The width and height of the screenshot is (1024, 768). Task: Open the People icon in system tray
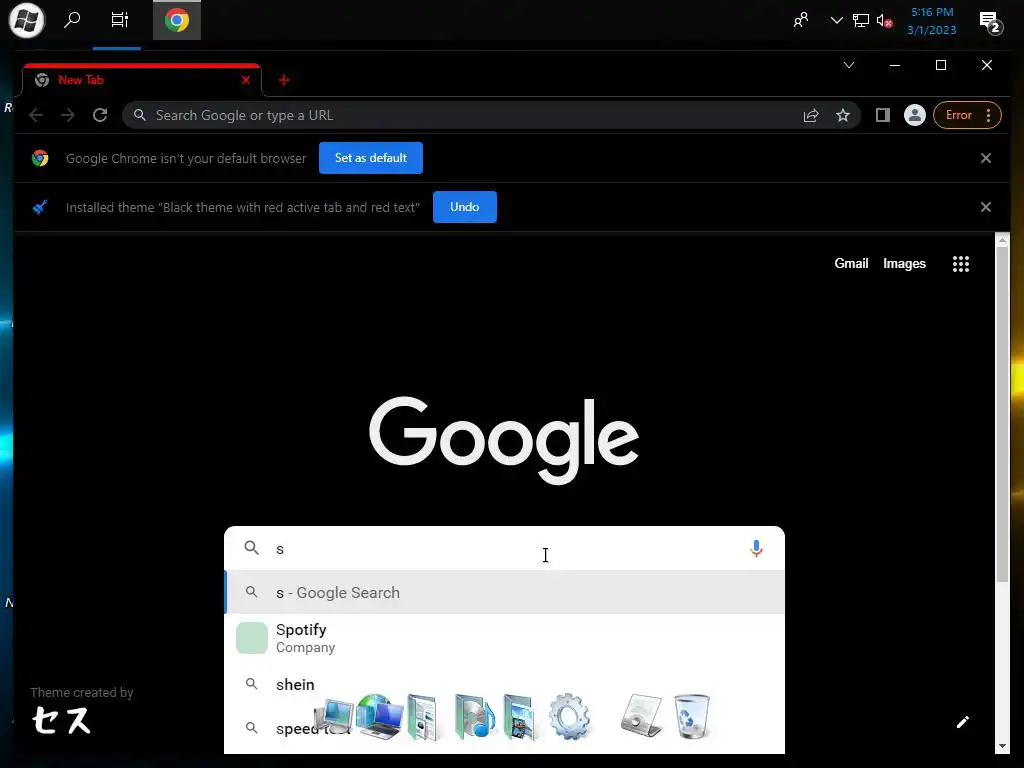click(801, 20)
